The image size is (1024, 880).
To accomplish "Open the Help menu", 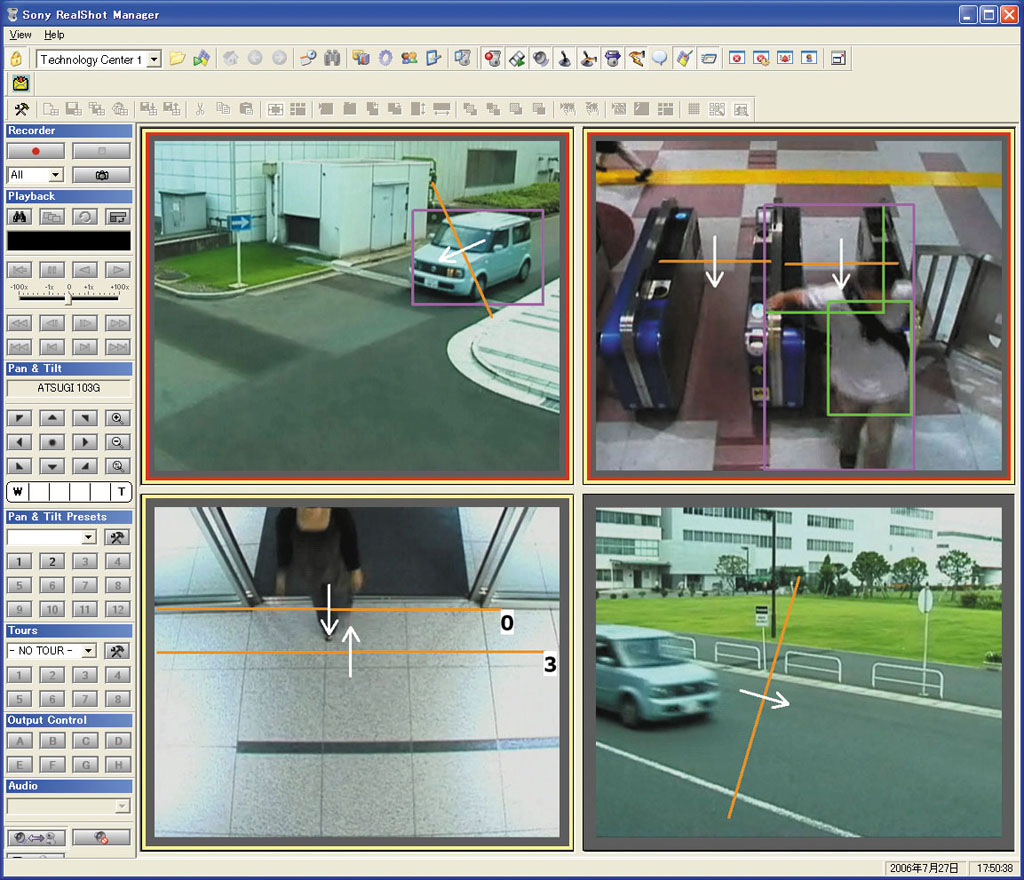I will (54, 35).
